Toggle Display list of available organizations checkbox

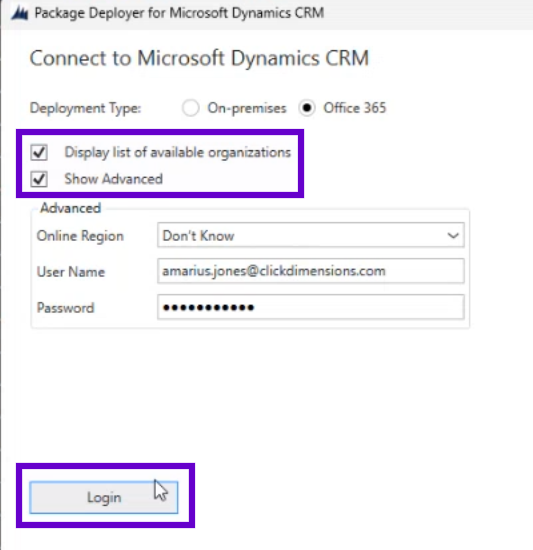[x=39, y=152]
